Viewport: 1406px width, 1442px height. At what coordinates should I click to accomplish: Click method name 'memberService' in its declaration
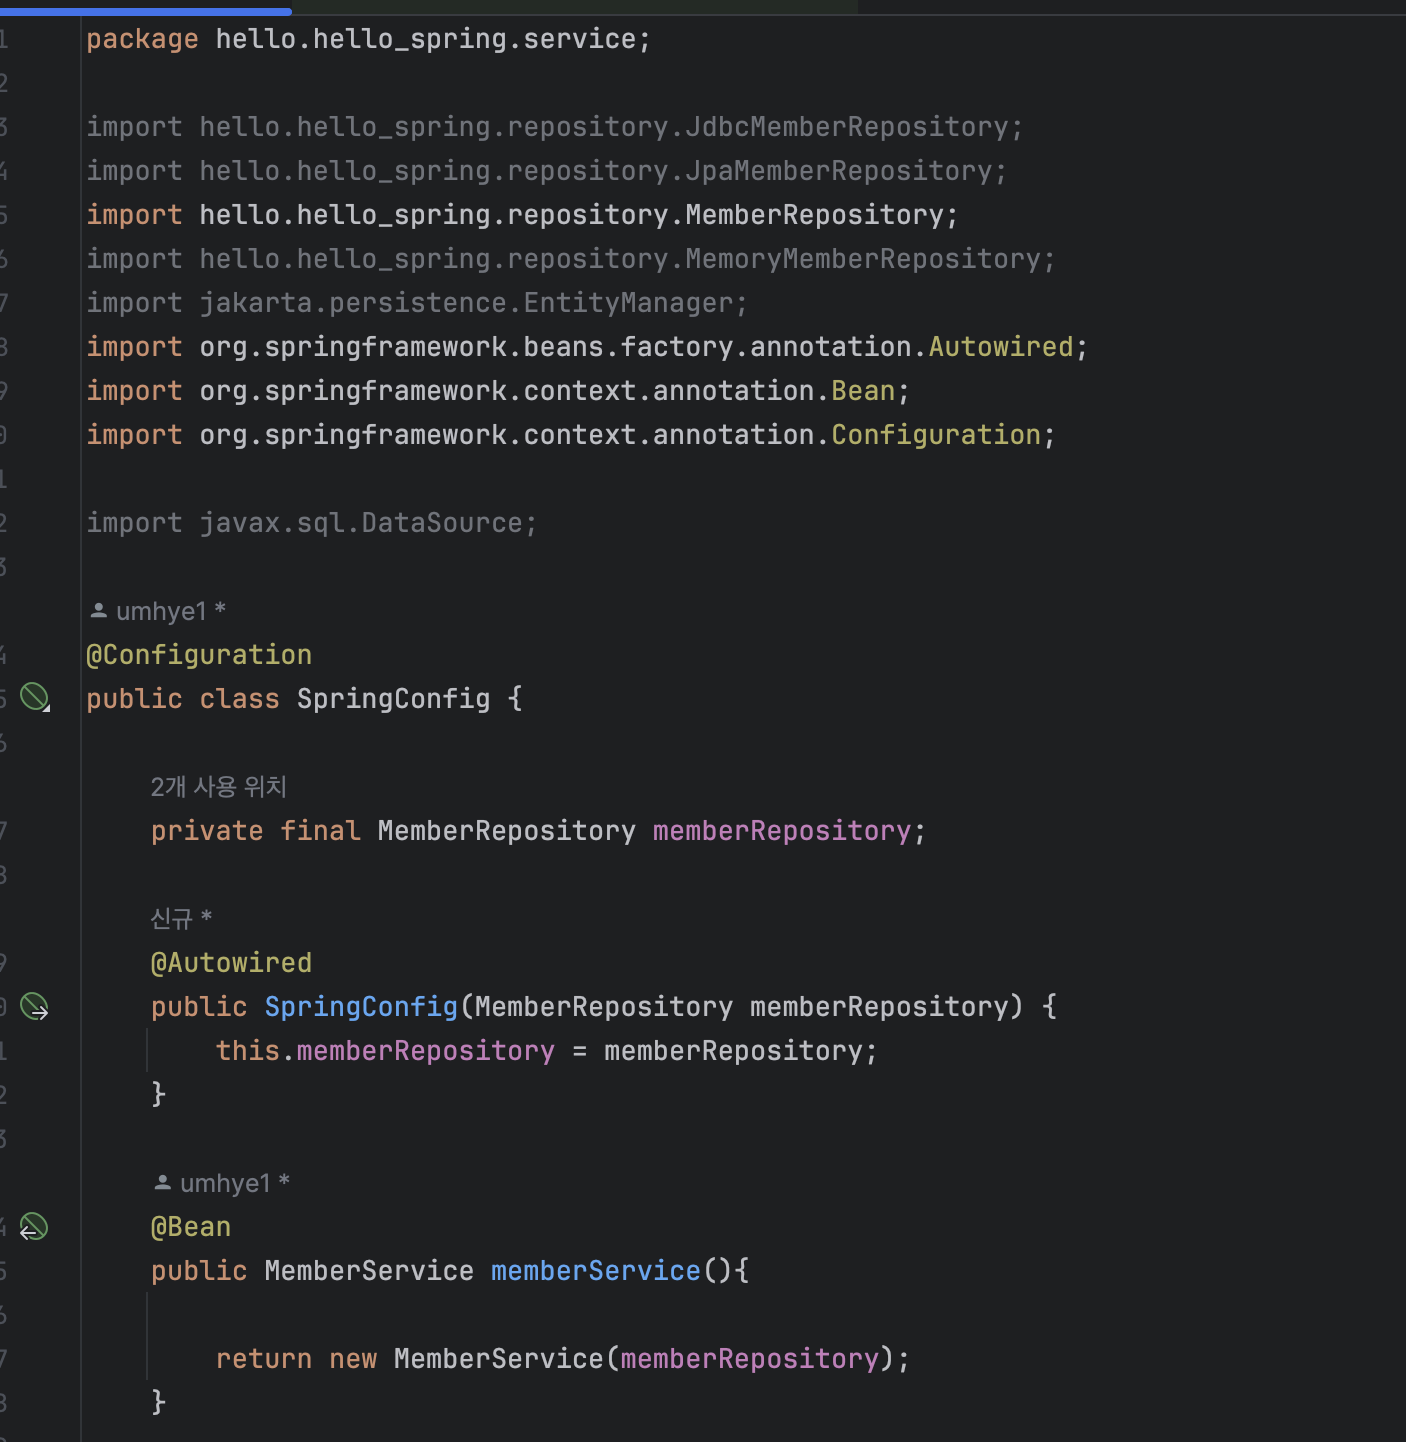point(596,1271)
